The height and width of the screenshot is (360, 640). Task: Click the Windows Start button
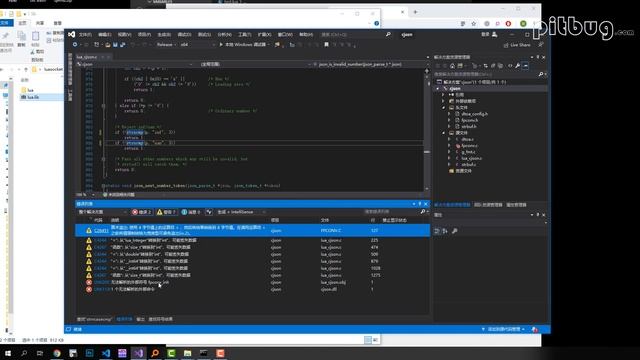(8, 353)
